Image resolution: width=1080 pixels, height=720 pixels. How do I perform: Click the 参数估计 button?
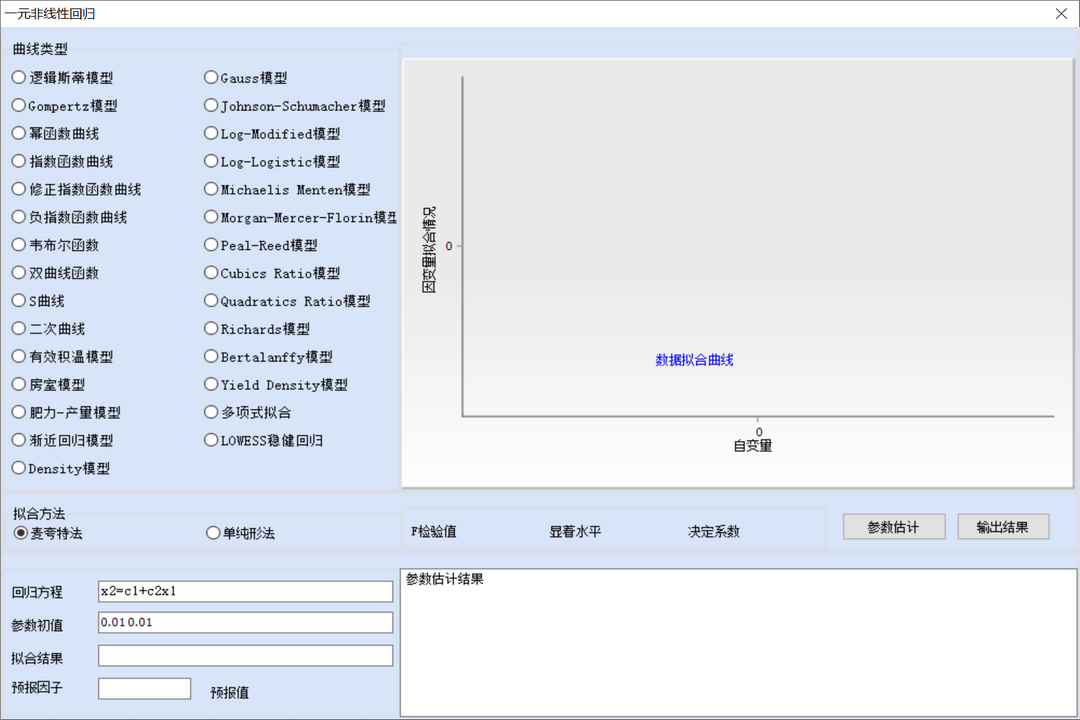click(893, 526)
